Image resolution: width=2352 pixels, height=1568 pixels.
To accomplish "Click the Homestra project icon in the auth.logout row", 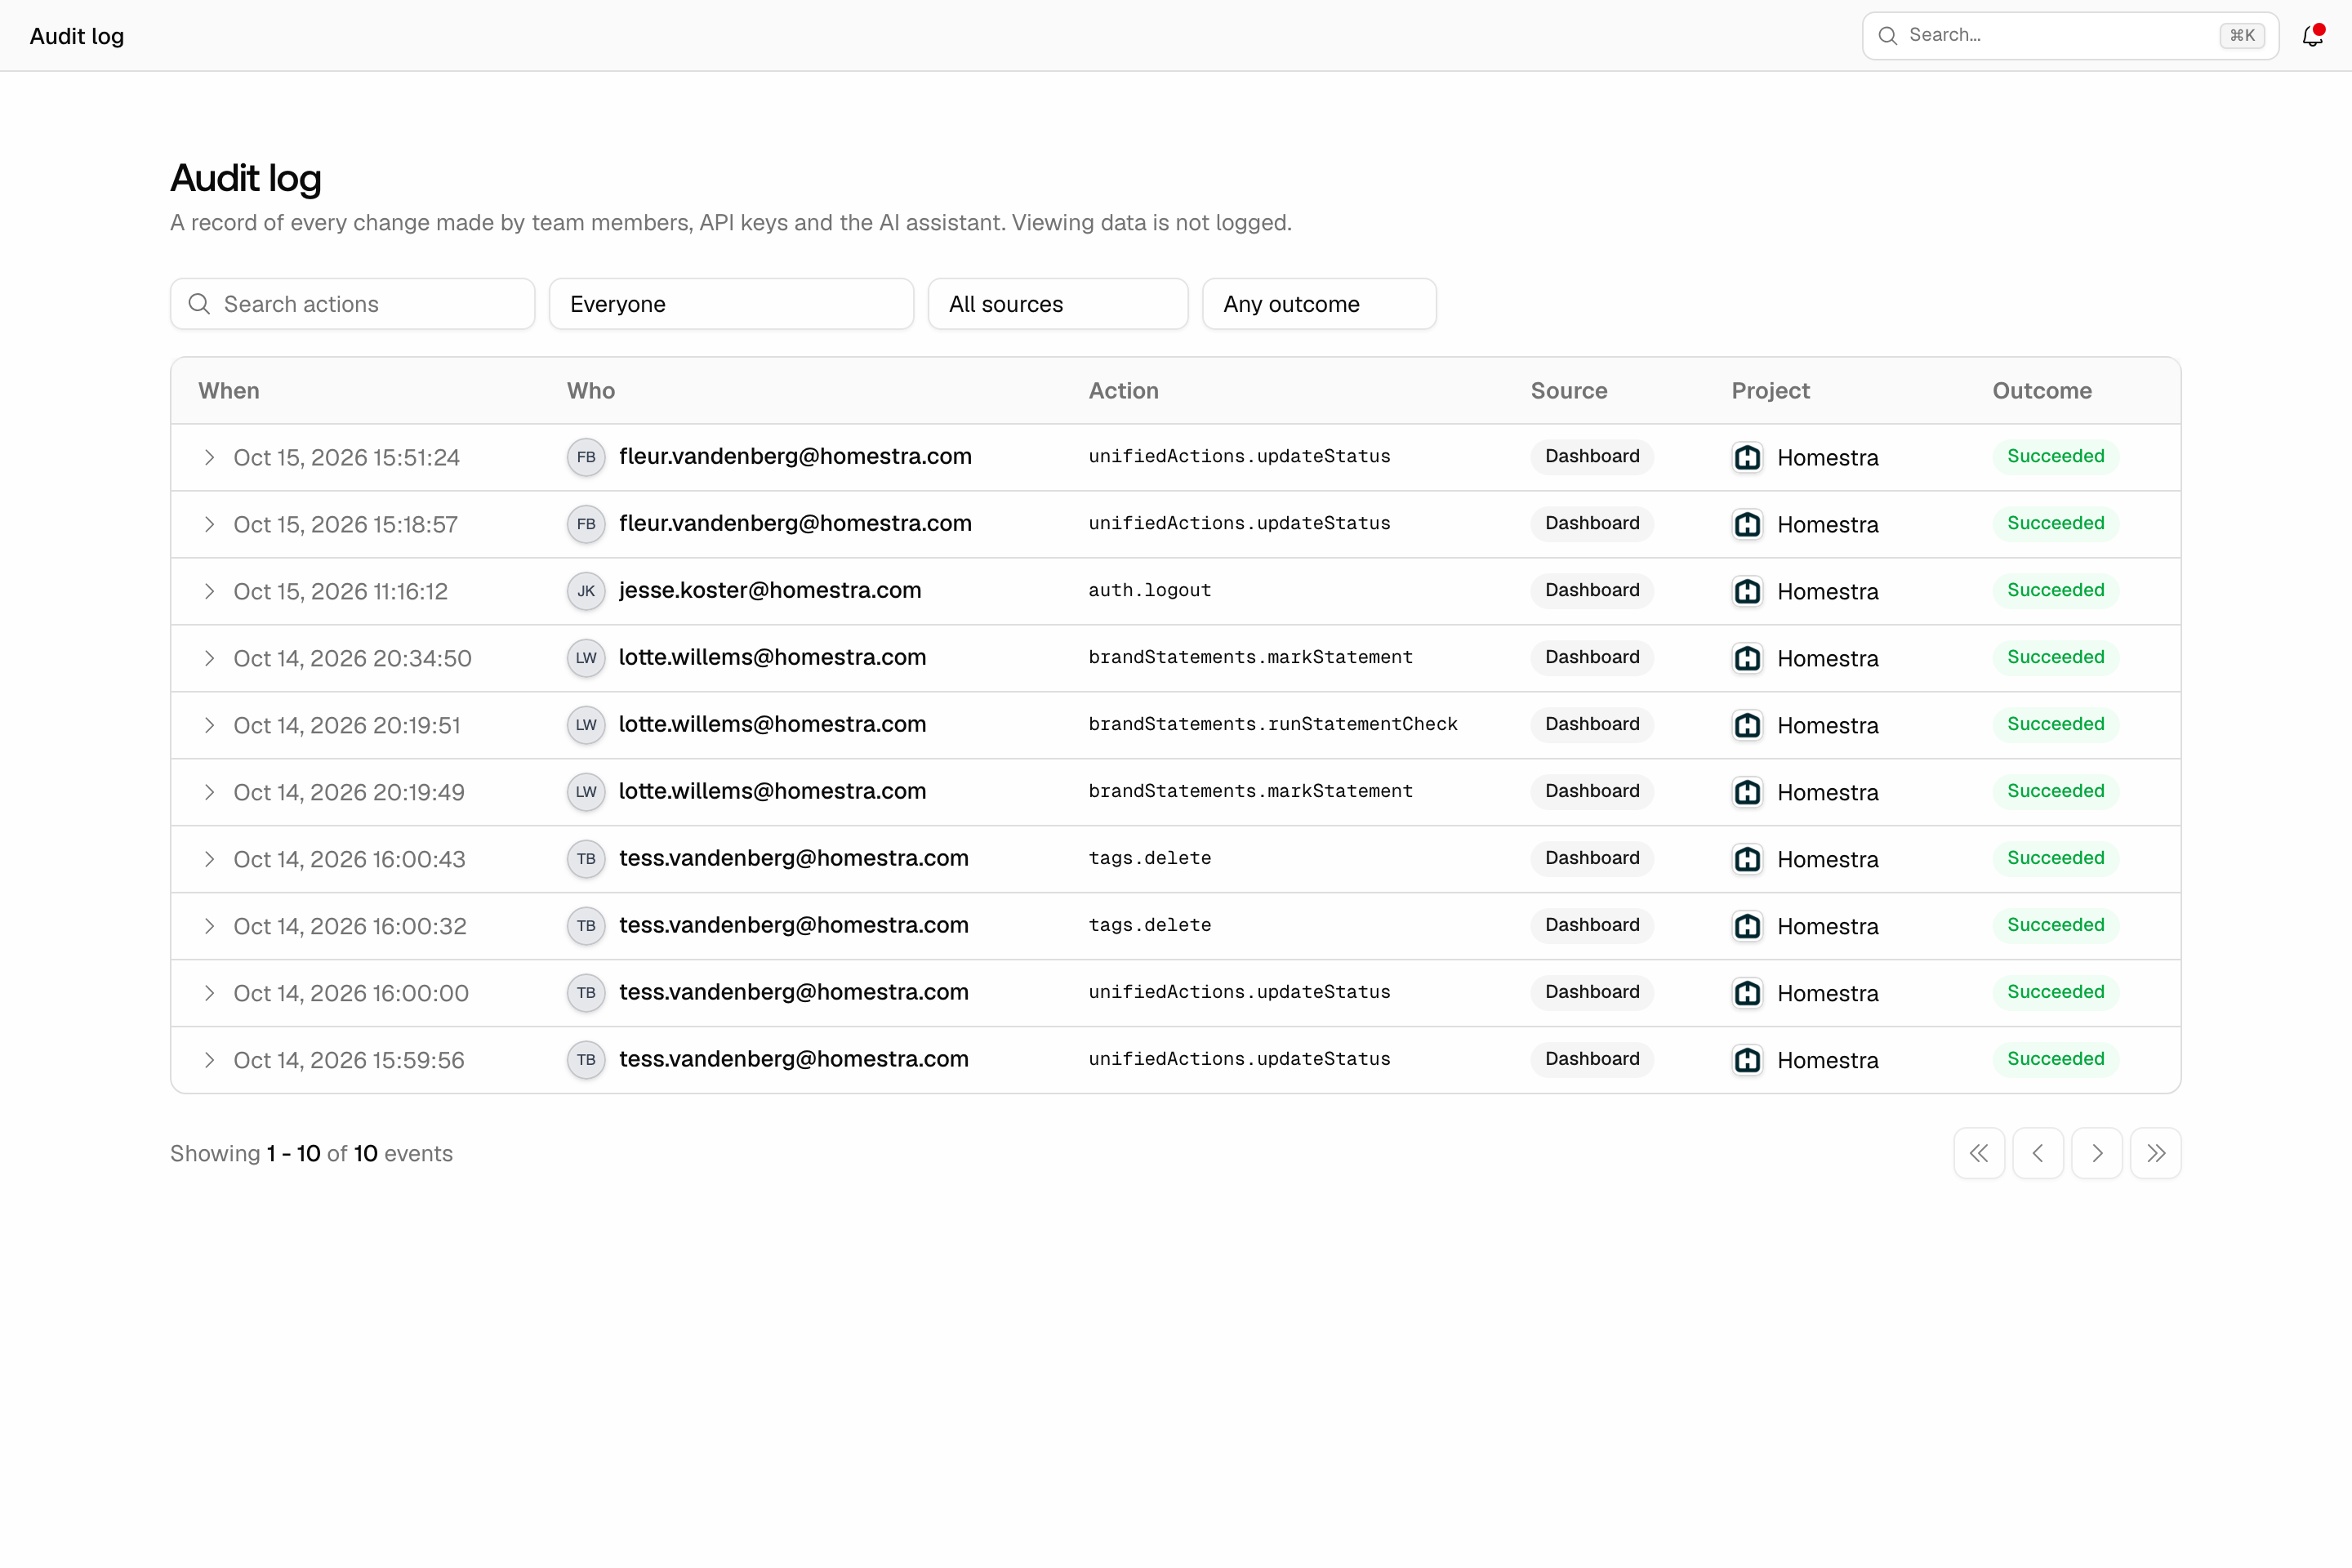I will tap(1747, 591).
